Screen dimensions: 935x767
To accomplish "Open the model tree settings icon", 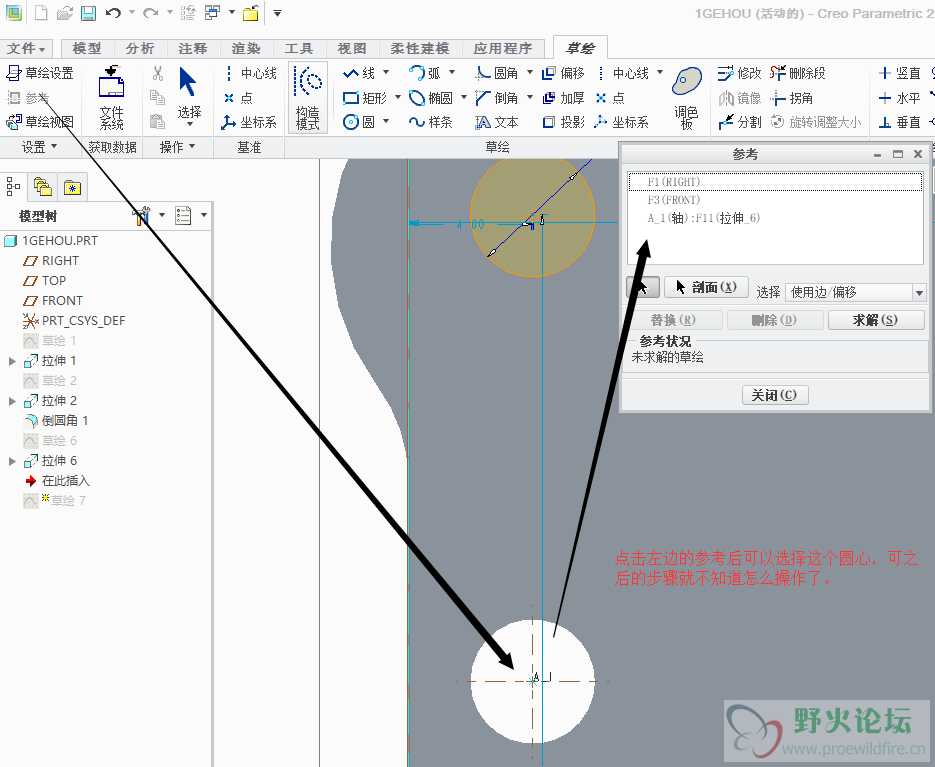I will (141, 216).
